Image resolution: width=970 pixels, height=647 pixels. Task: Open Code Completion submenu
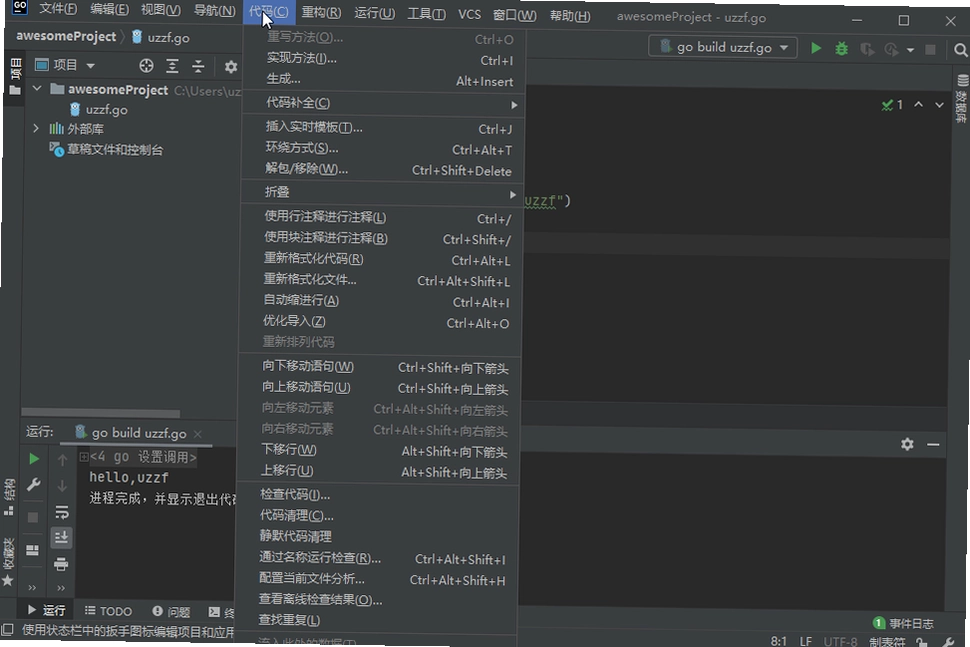pos(381,103)
